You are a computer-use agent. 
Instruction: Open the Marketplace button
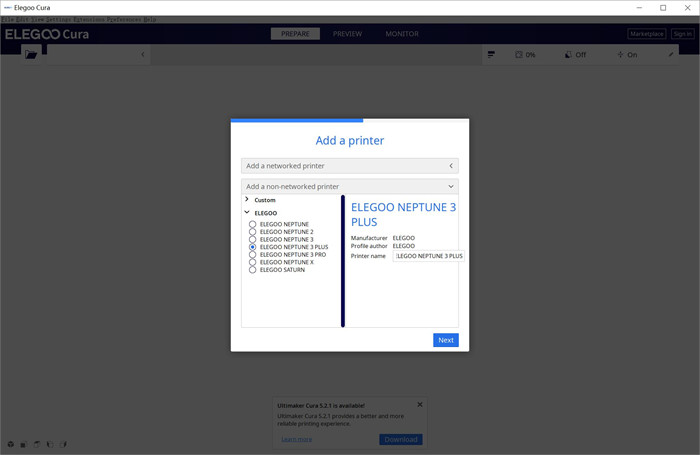(x=646, y=34)
